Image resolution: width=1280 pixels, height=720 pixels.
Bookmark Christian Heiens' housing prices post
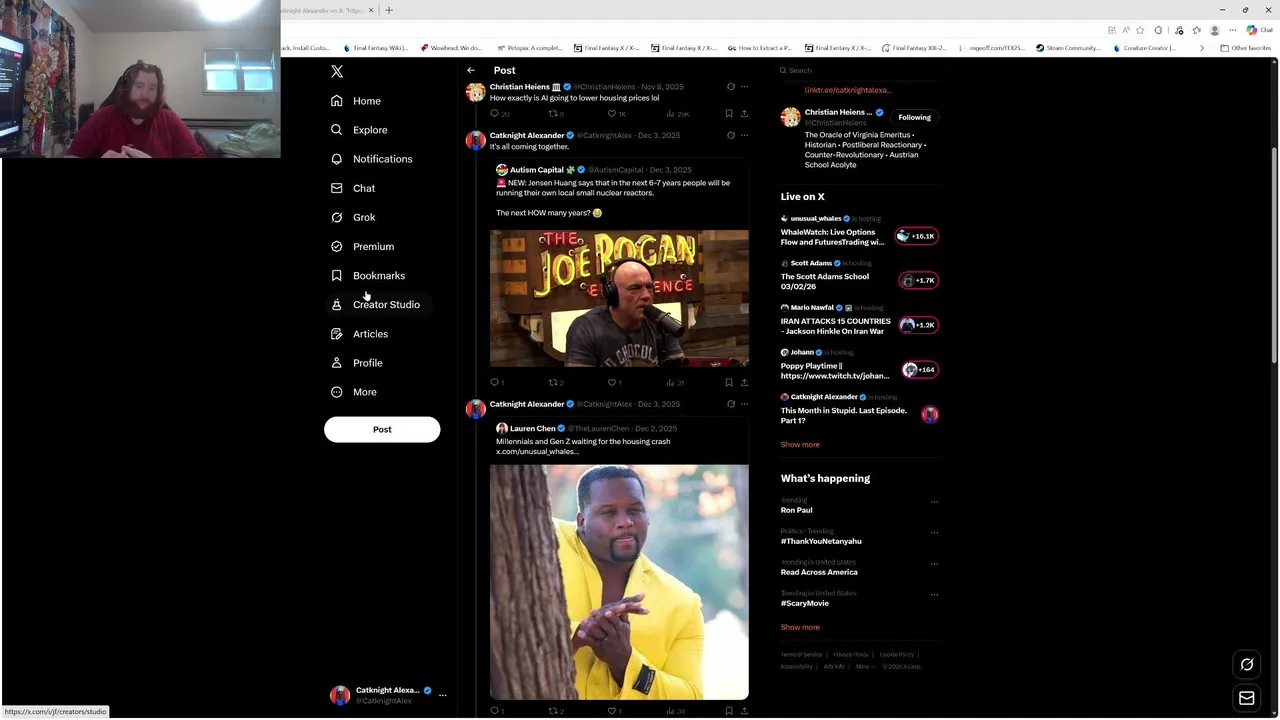(729, 114)
